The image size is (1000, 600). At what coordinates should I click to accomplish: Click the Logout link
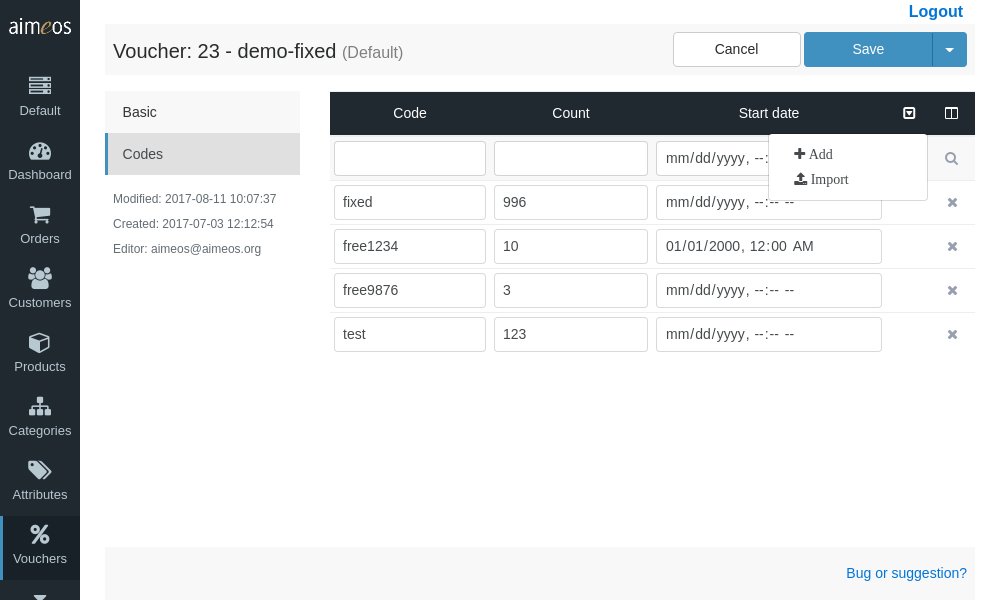935,11
